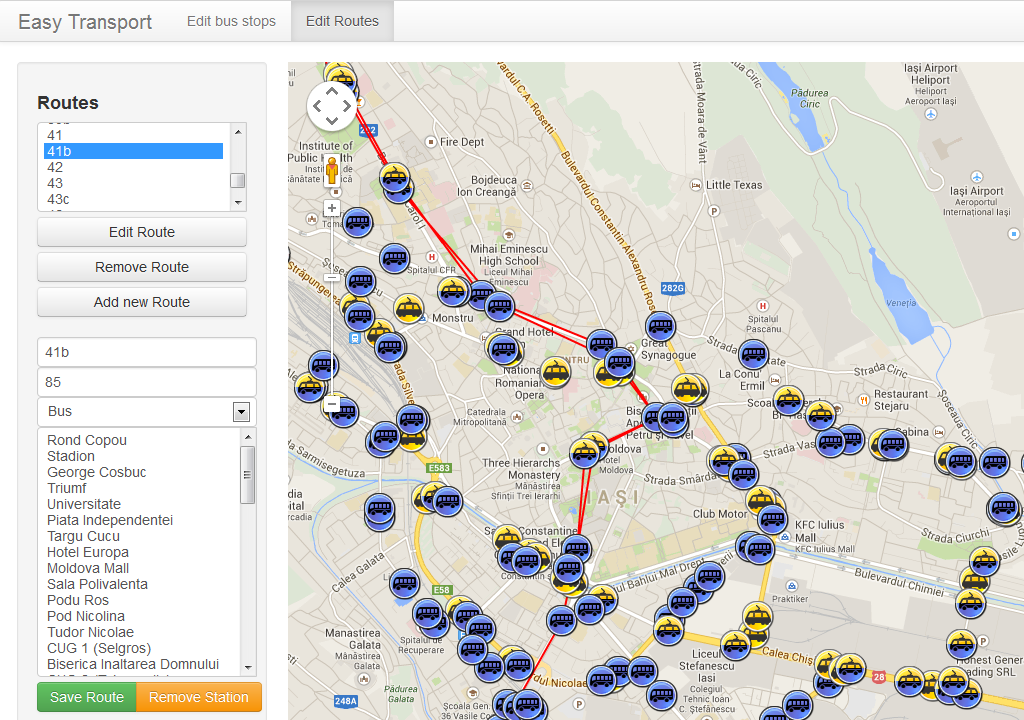Click the route name field containing 41b
The height and width of the screenshot is (720, 1024).
147,352
